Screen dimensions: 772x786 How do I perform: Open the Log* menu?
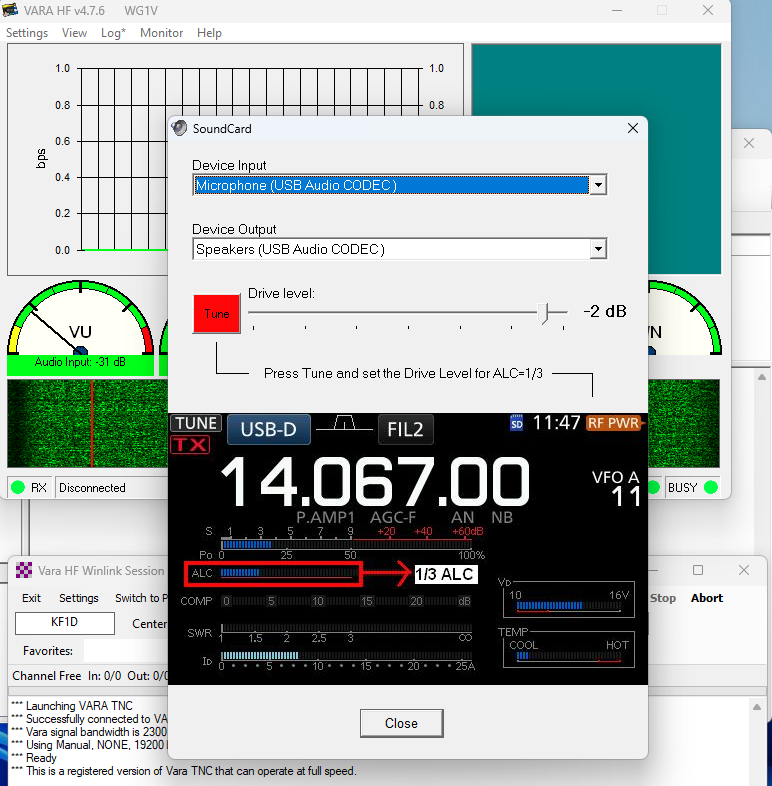[x=113, y=33]
